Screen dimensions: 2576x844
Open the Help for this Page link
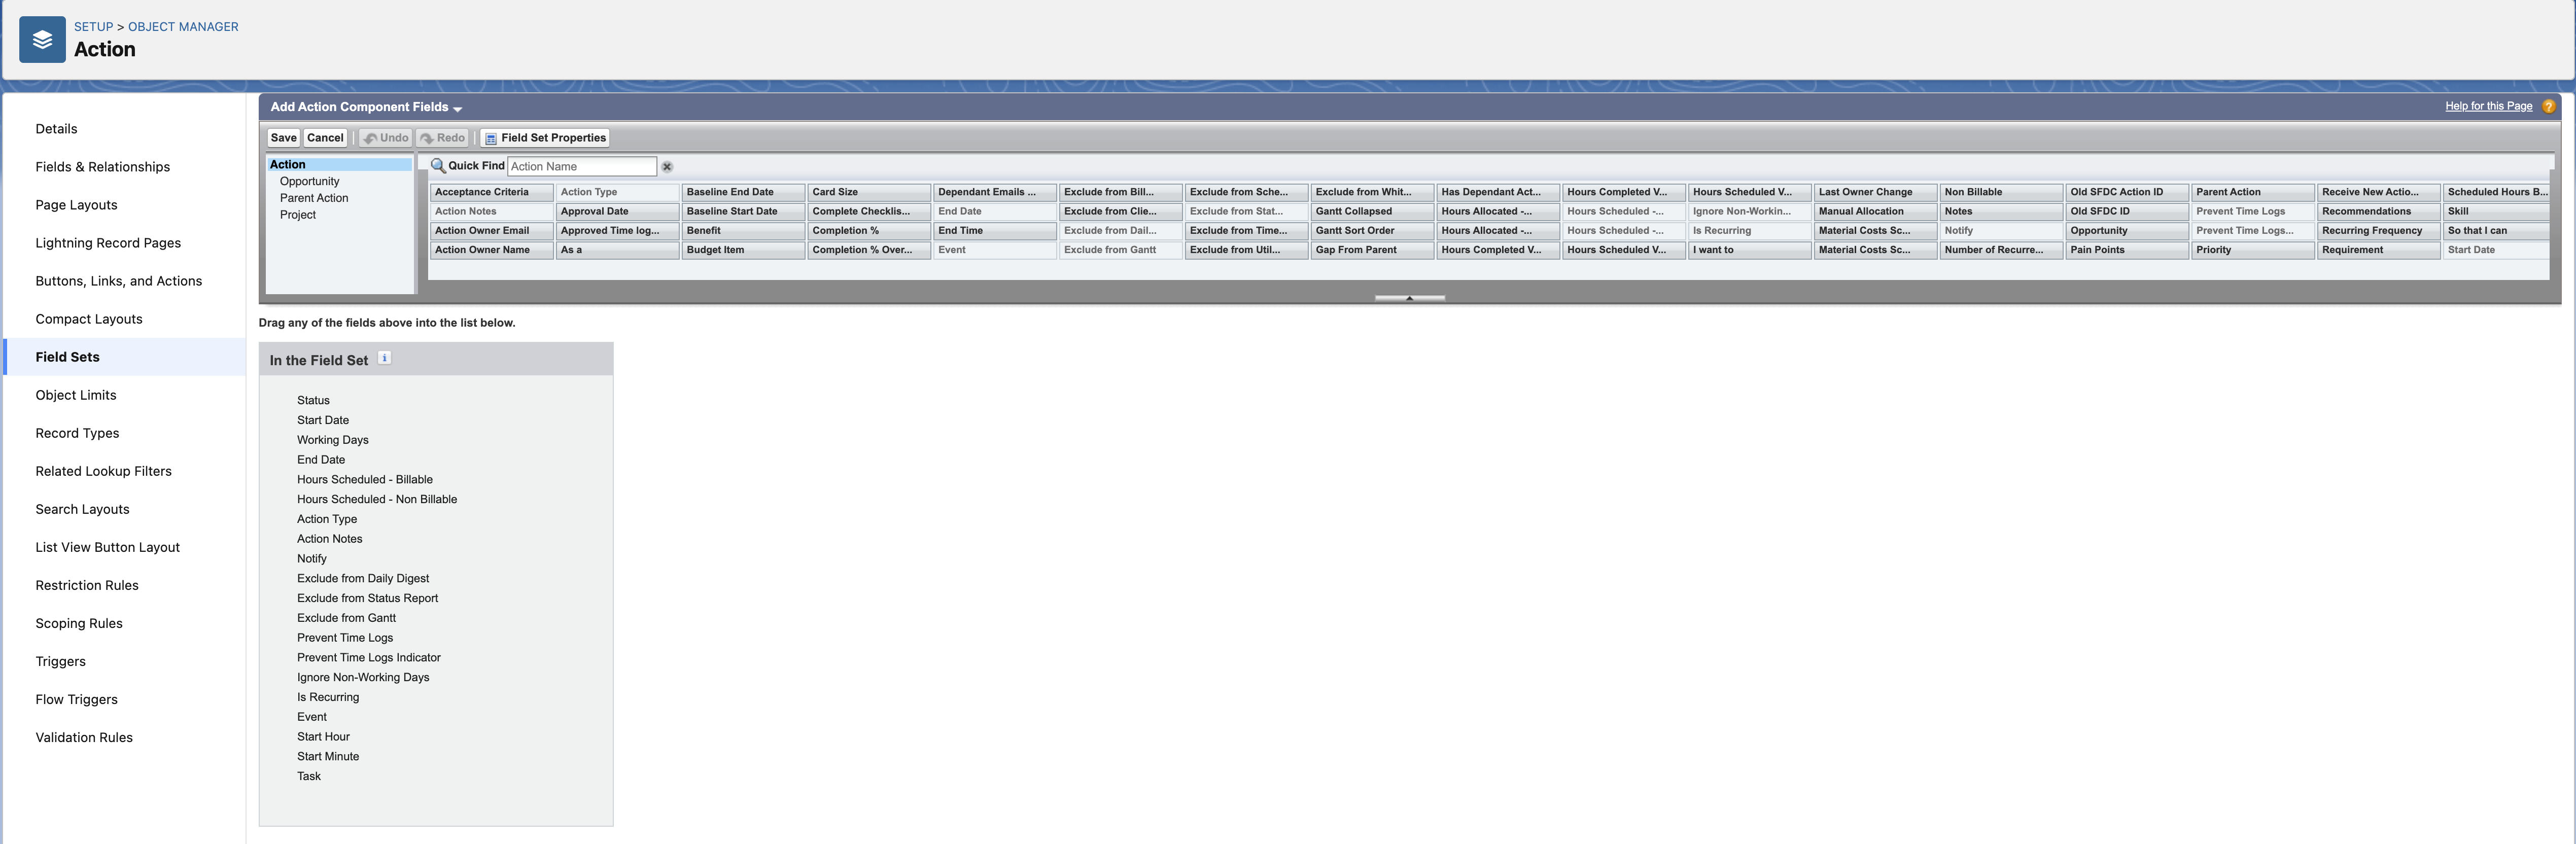click(2488, 106)
